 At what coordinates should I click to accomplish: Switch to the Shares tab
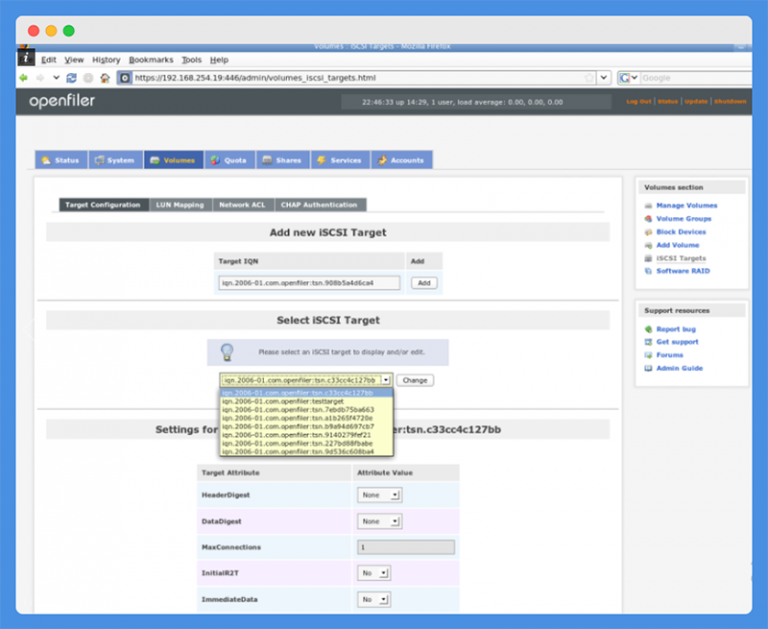[283, 160]
